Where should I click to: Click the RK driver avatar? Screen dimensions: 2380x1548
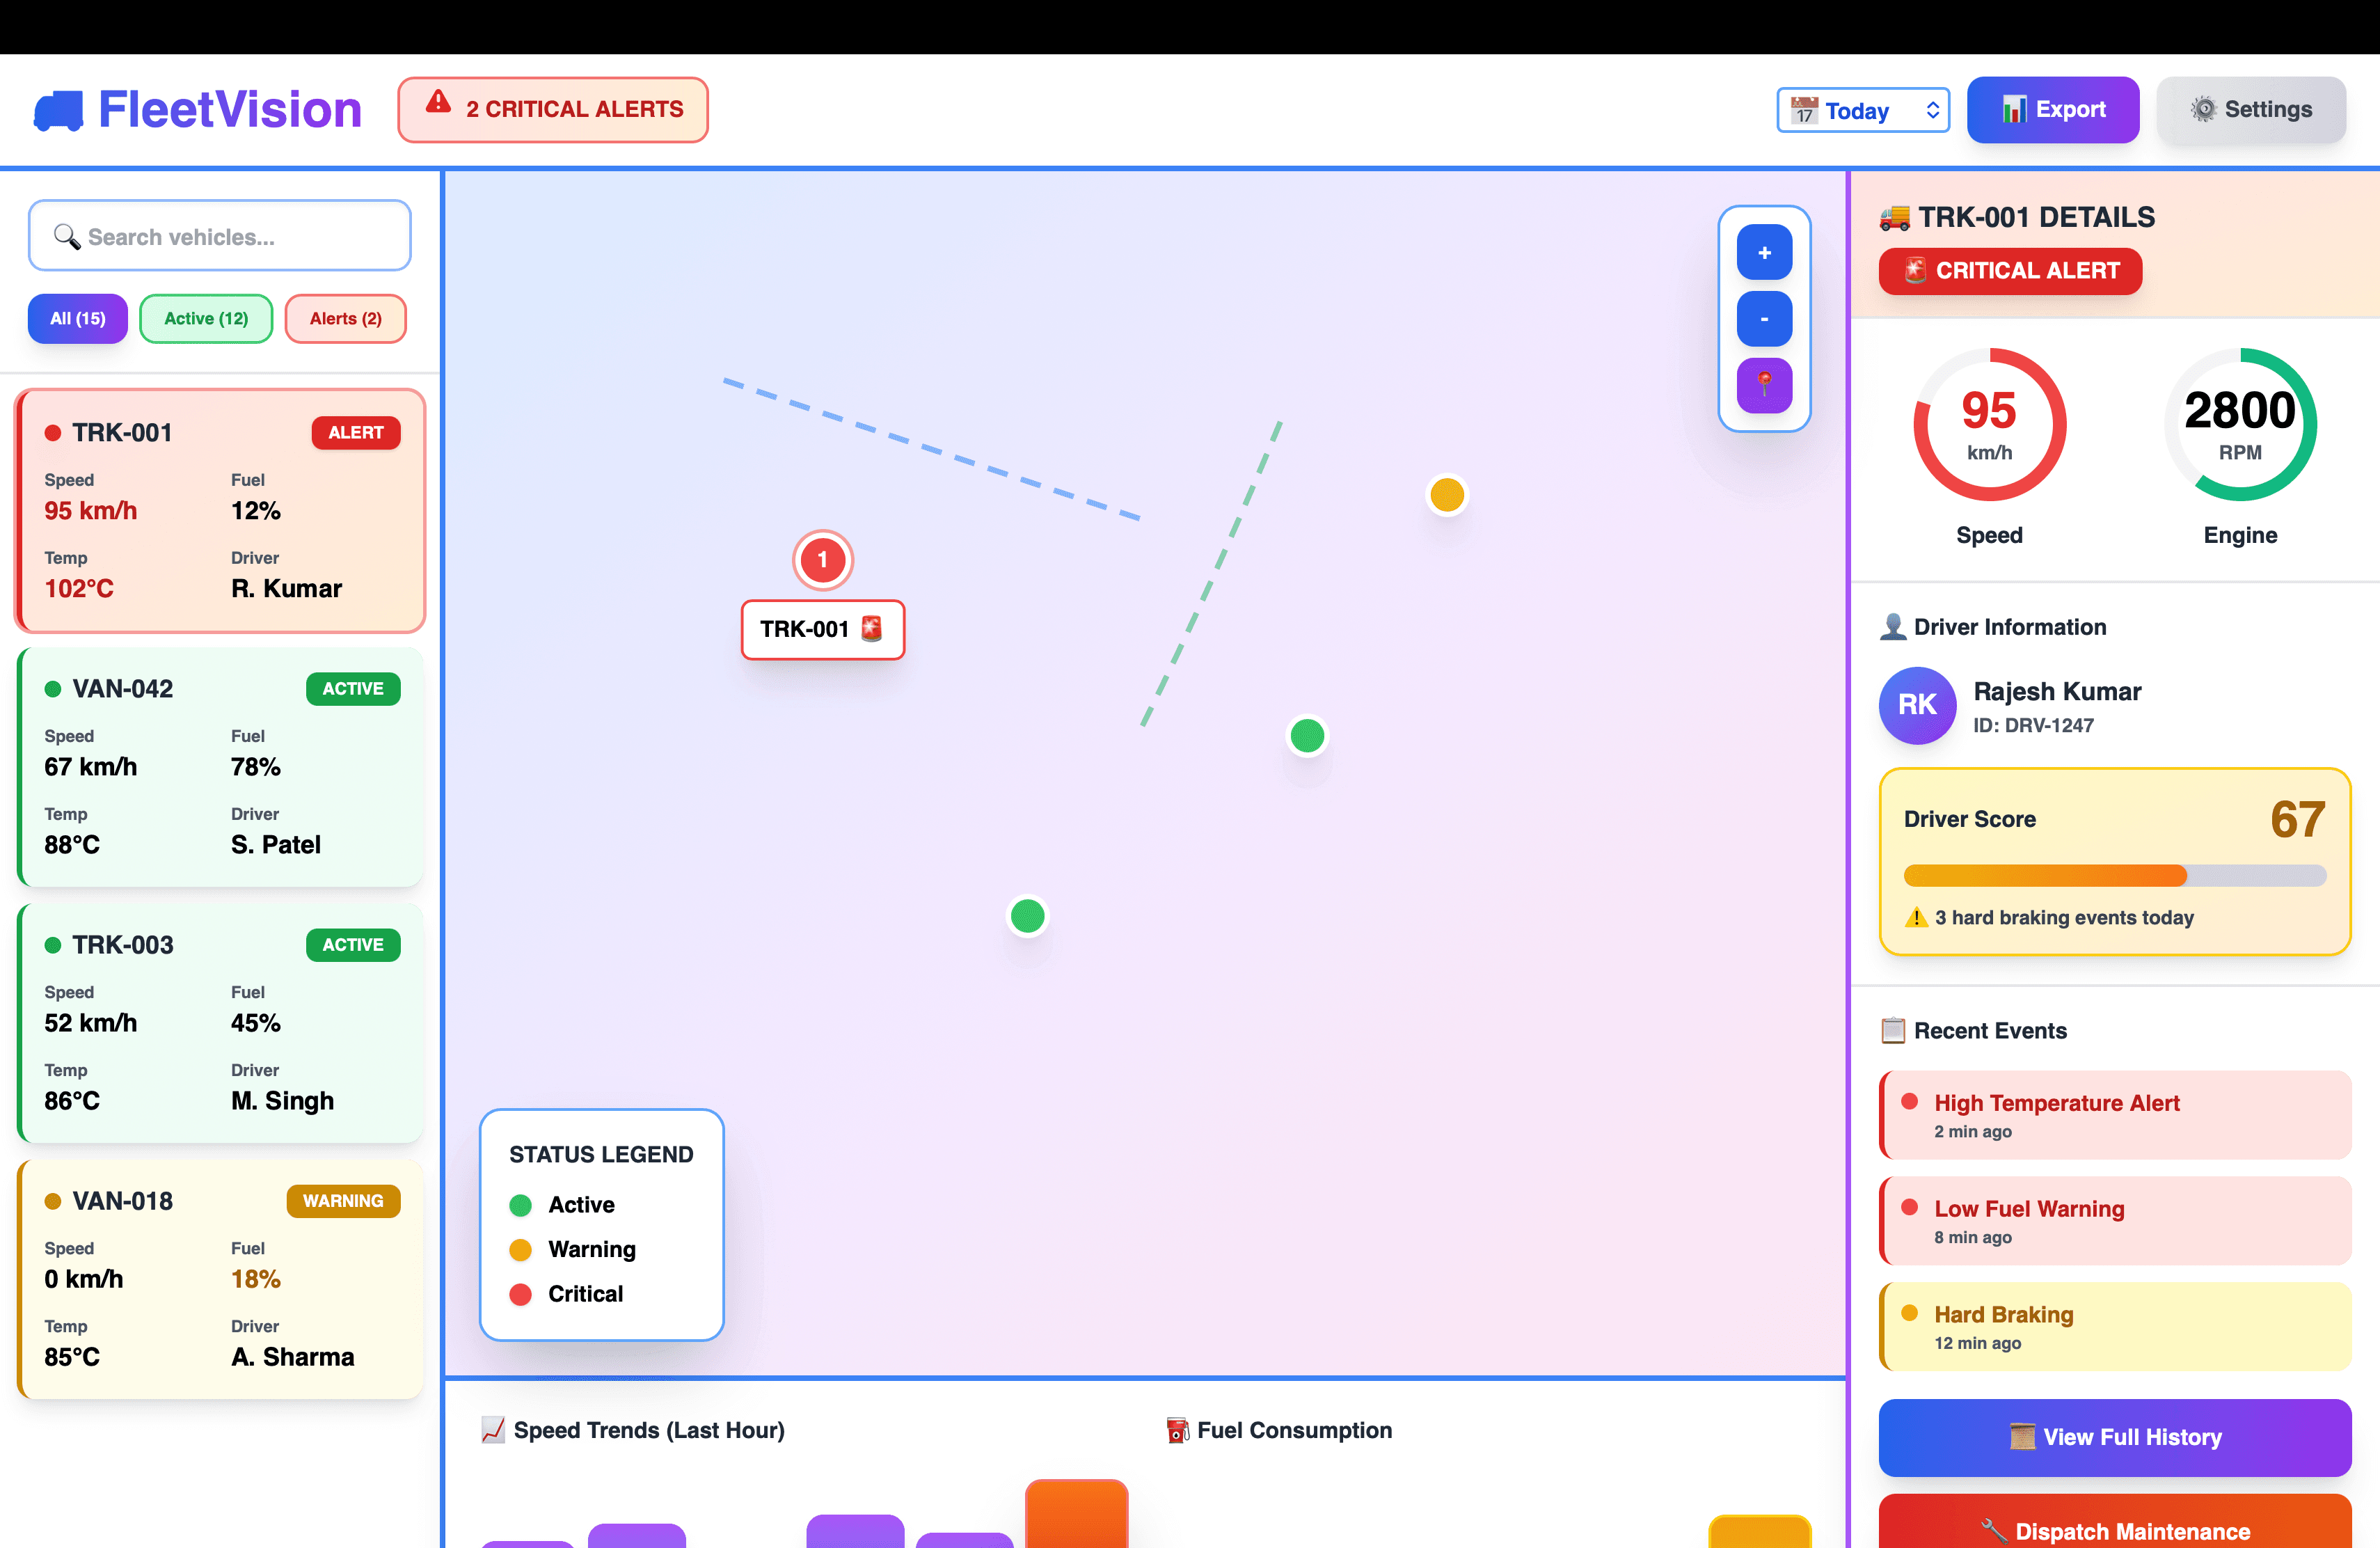pos(1917,705)
